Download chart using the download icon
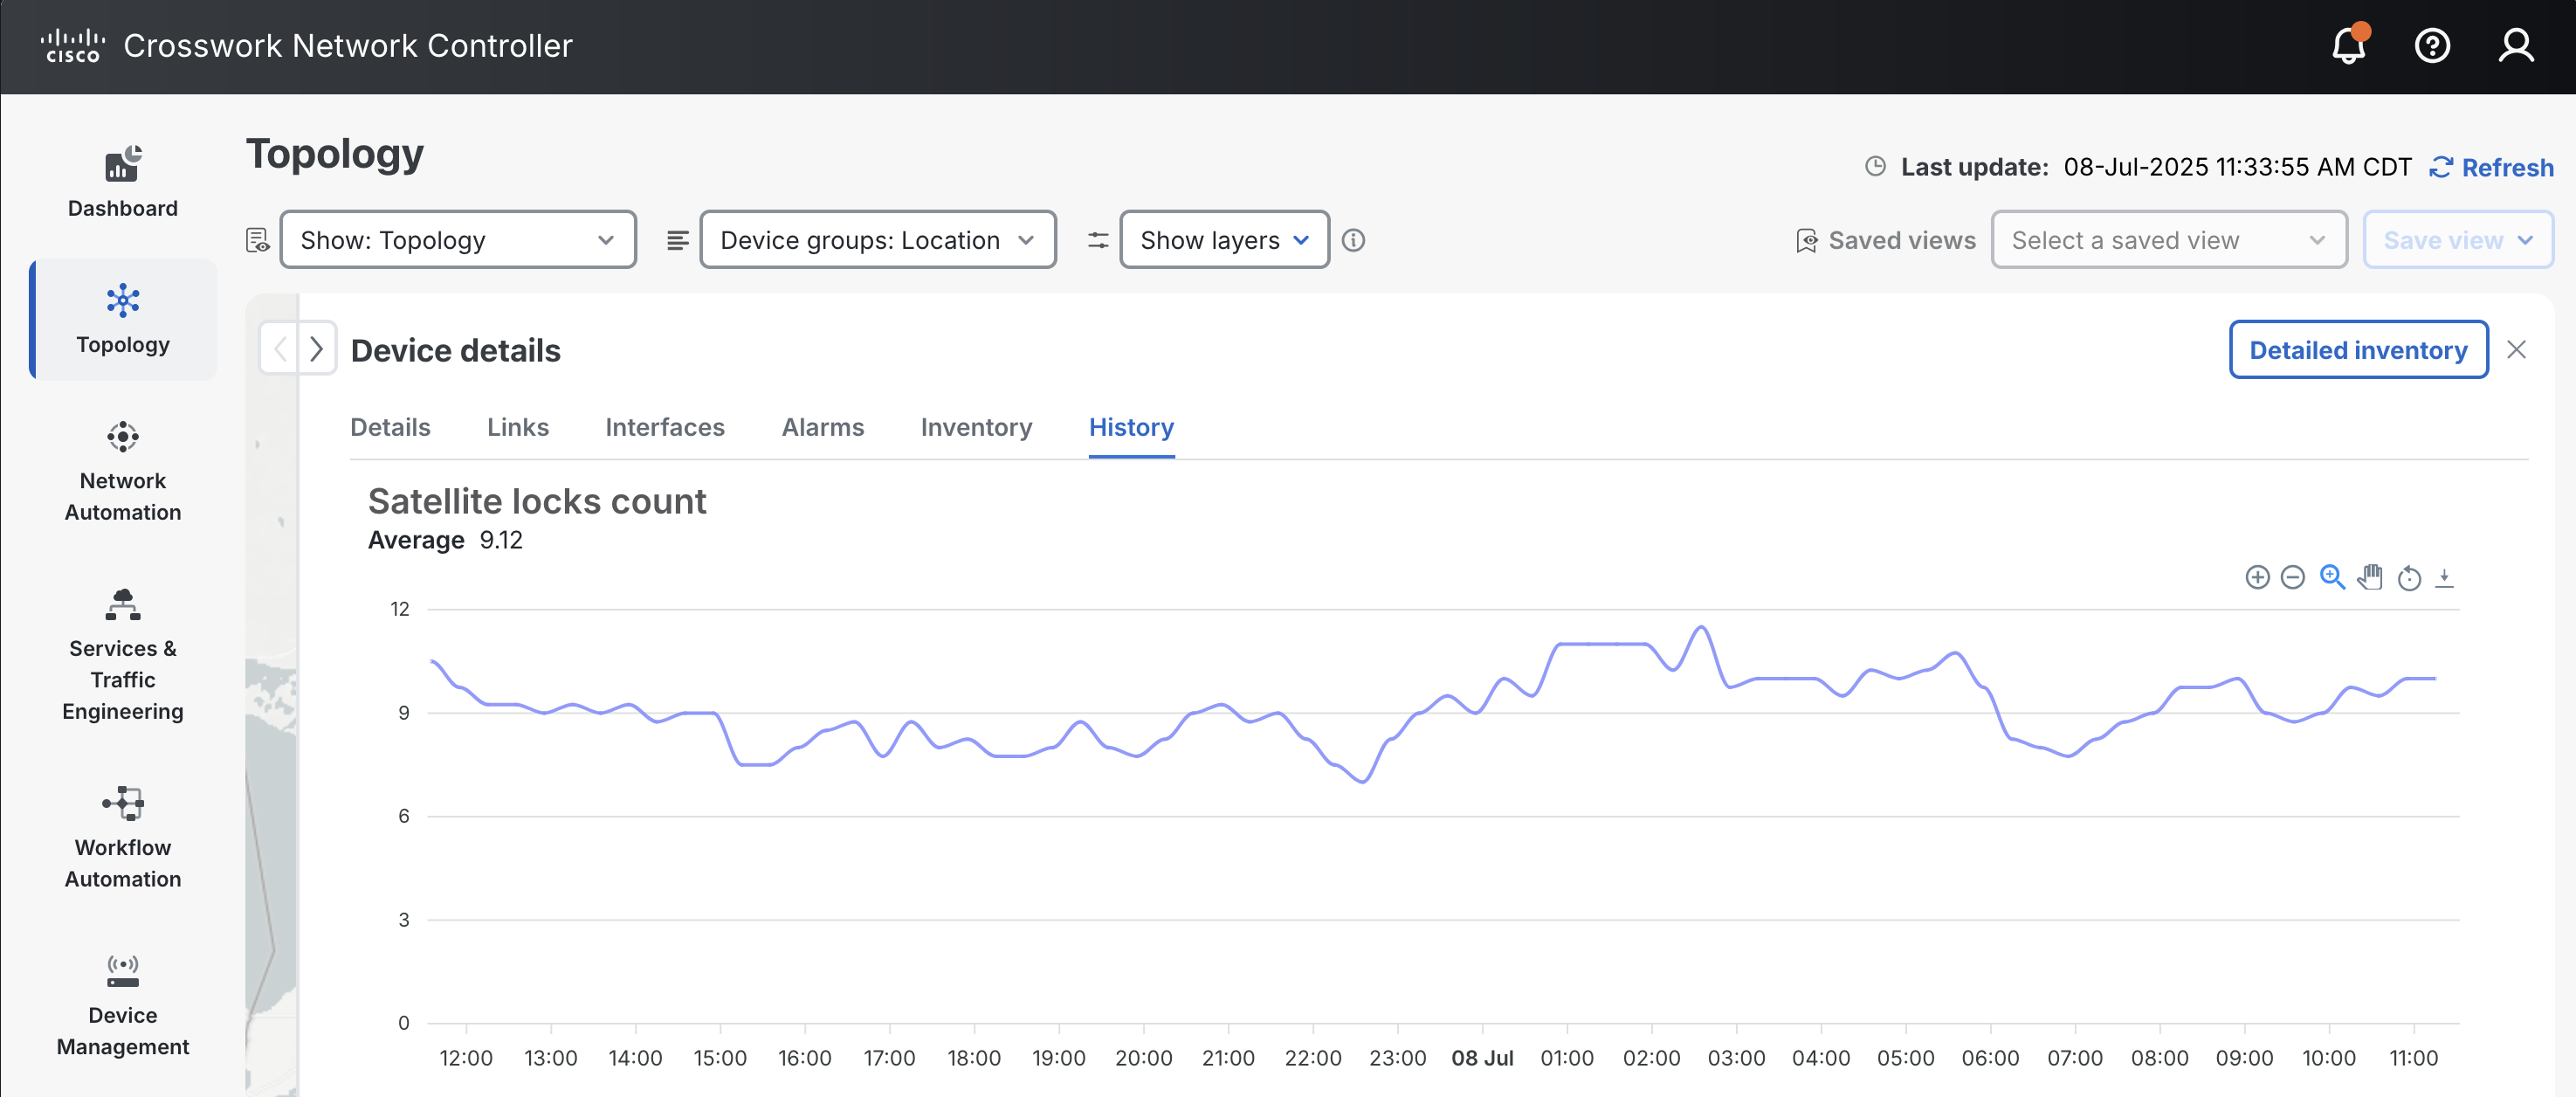 pyautogui.click(x=2444, y=577)
